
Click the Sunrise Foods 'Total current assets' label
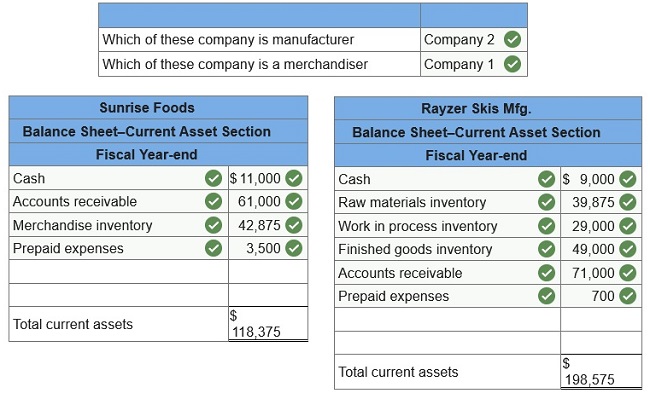73,324
